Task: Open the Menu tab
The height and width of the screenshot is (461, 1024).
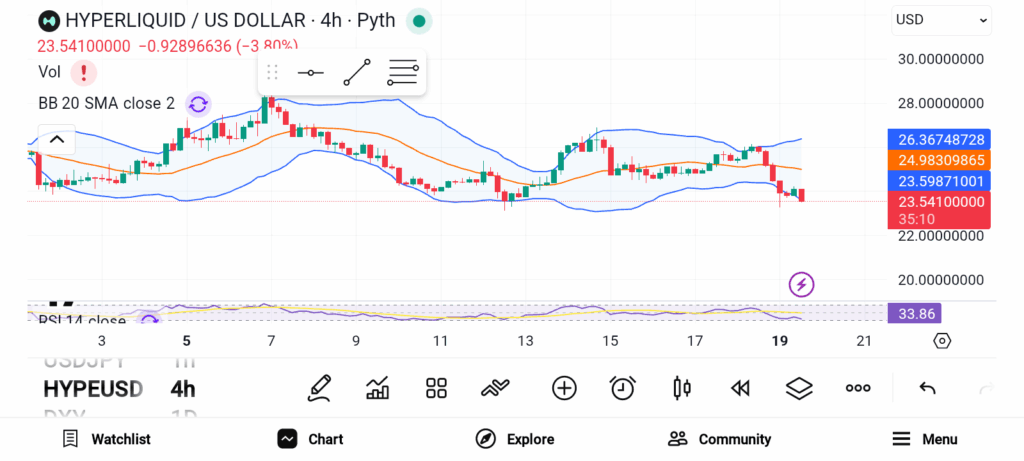Action: [925, 439]
